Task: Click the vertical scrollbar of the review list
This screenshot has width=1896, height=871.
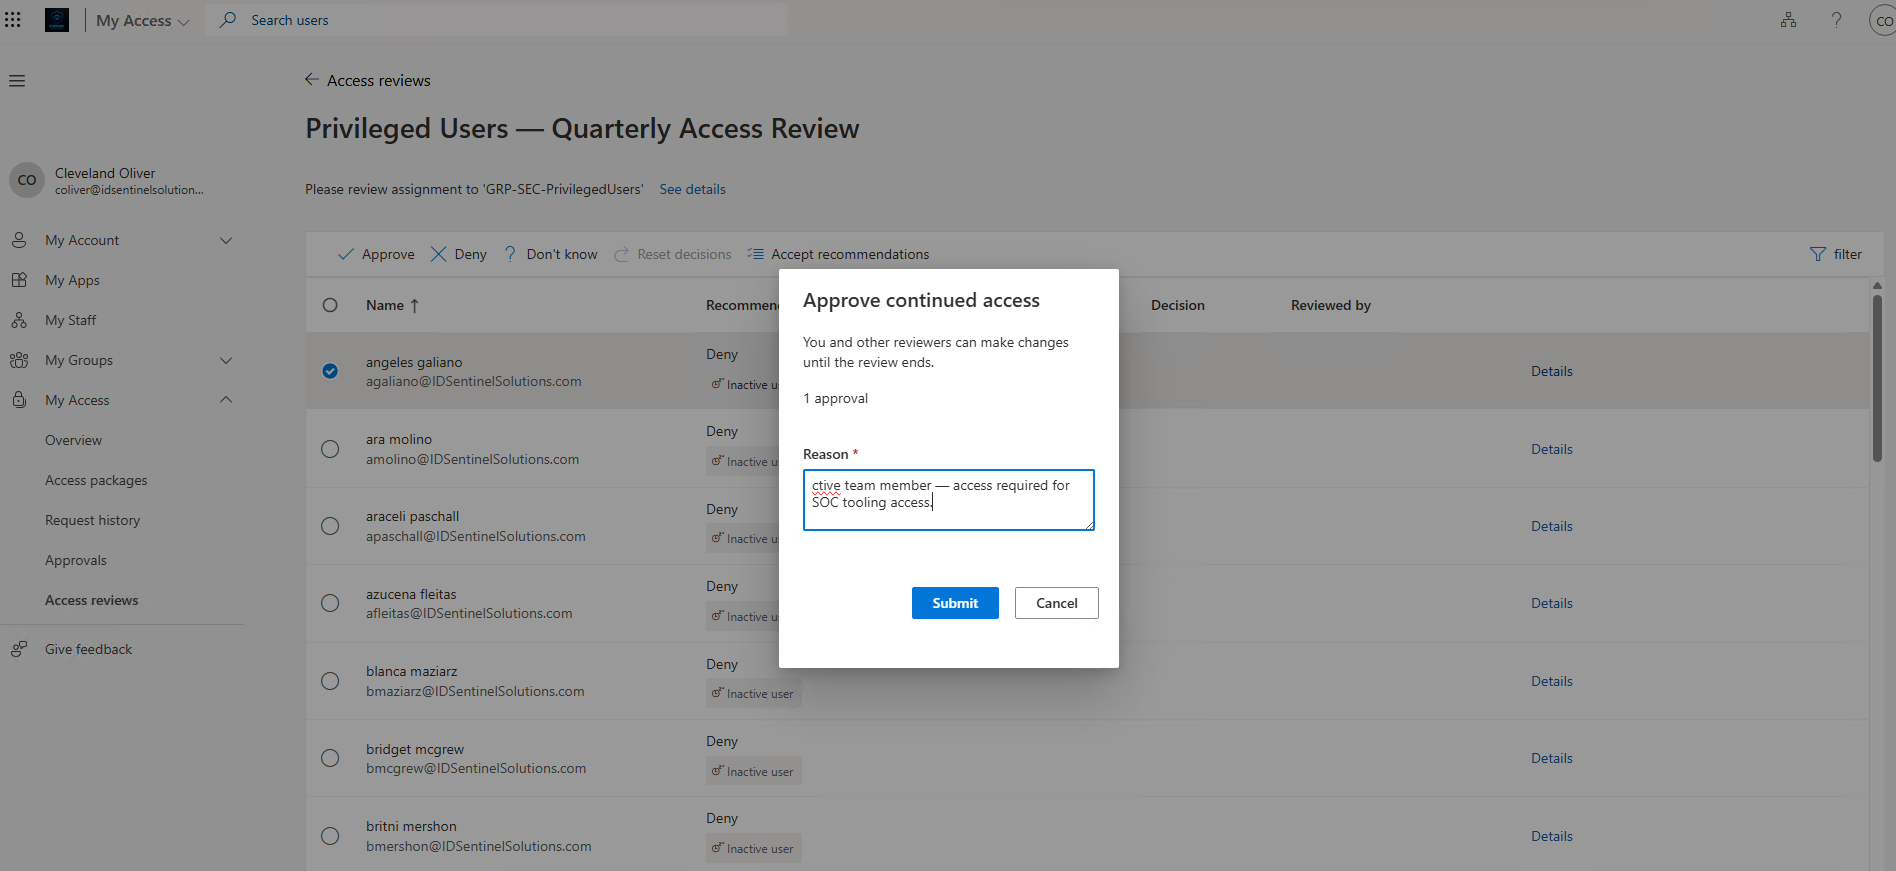Action: point(1877,378)
